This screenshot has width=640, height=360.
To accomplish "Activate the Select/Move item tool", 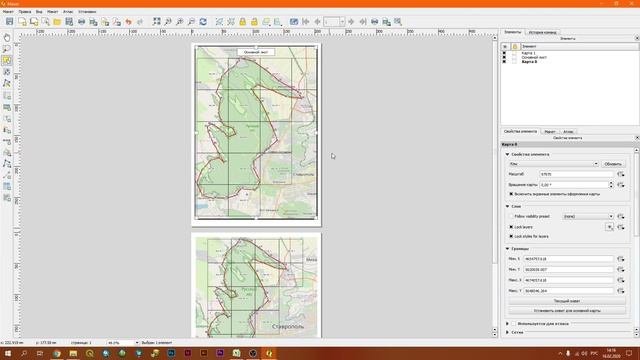I will pyautogui.click(x=7, y=60).
